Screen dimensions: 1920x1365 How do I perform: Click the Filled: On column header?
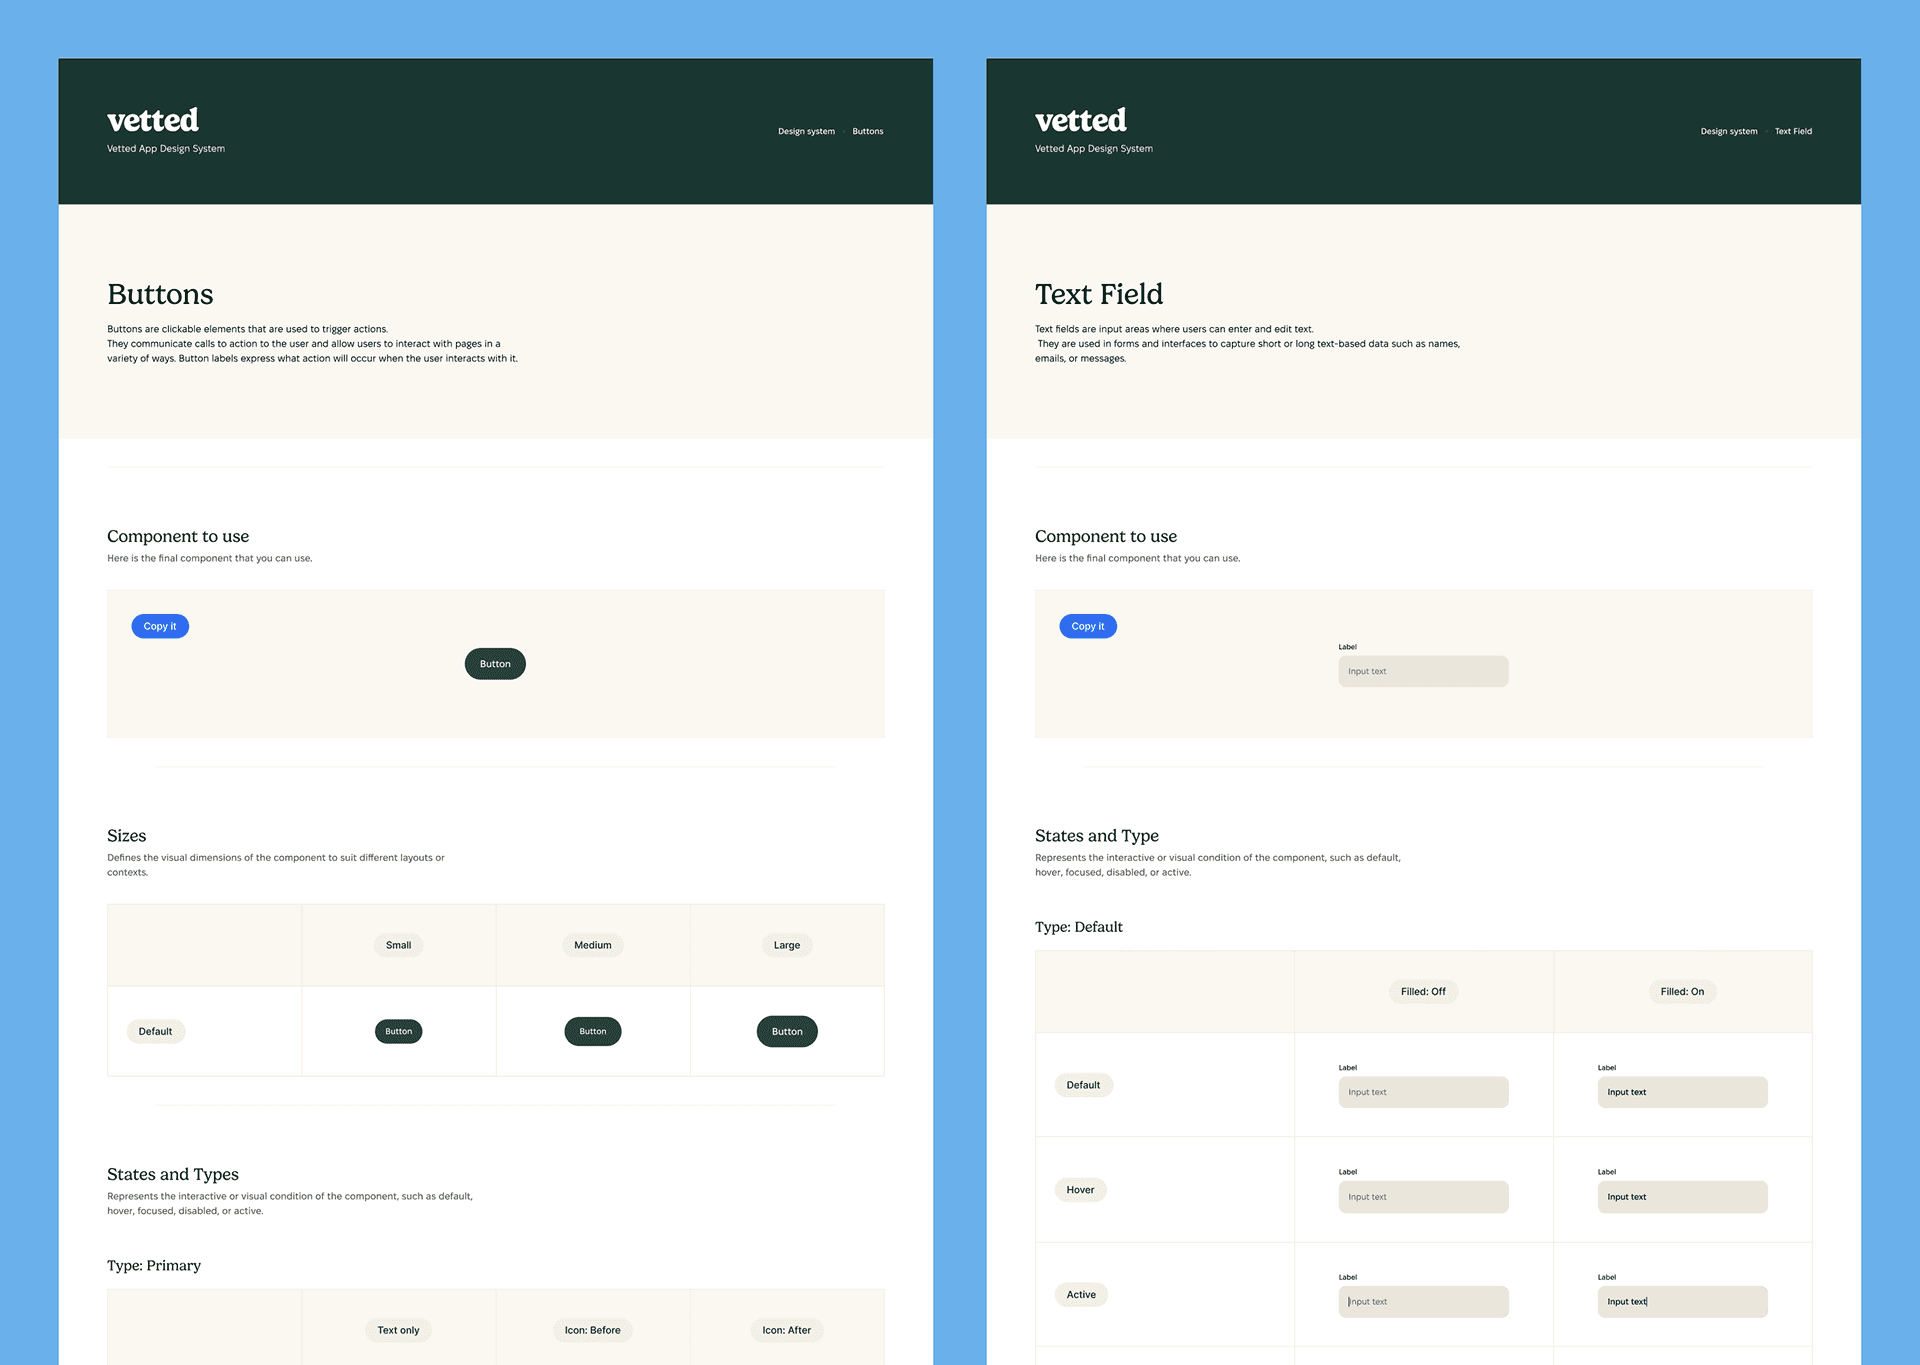click(1682, 991)
